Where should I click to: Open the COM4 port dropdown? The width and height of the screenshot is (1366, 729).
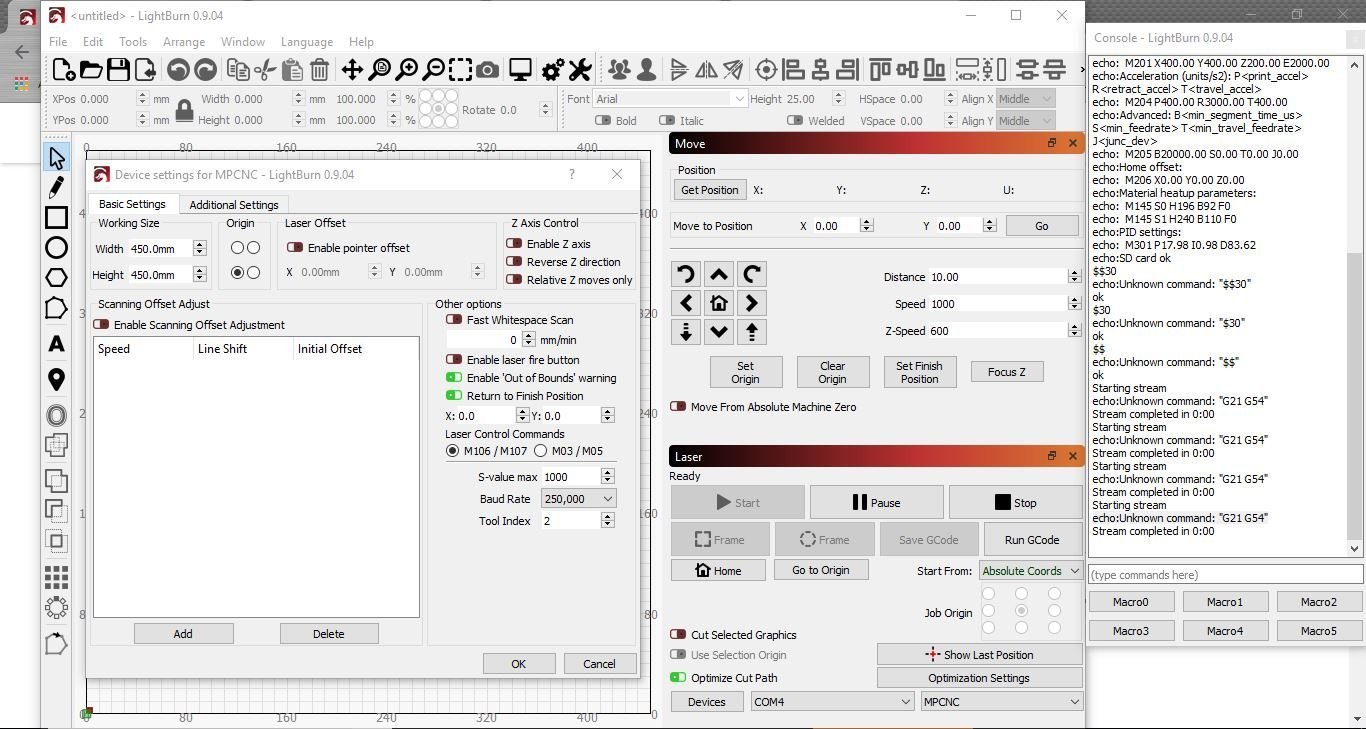tap(832, 702)
